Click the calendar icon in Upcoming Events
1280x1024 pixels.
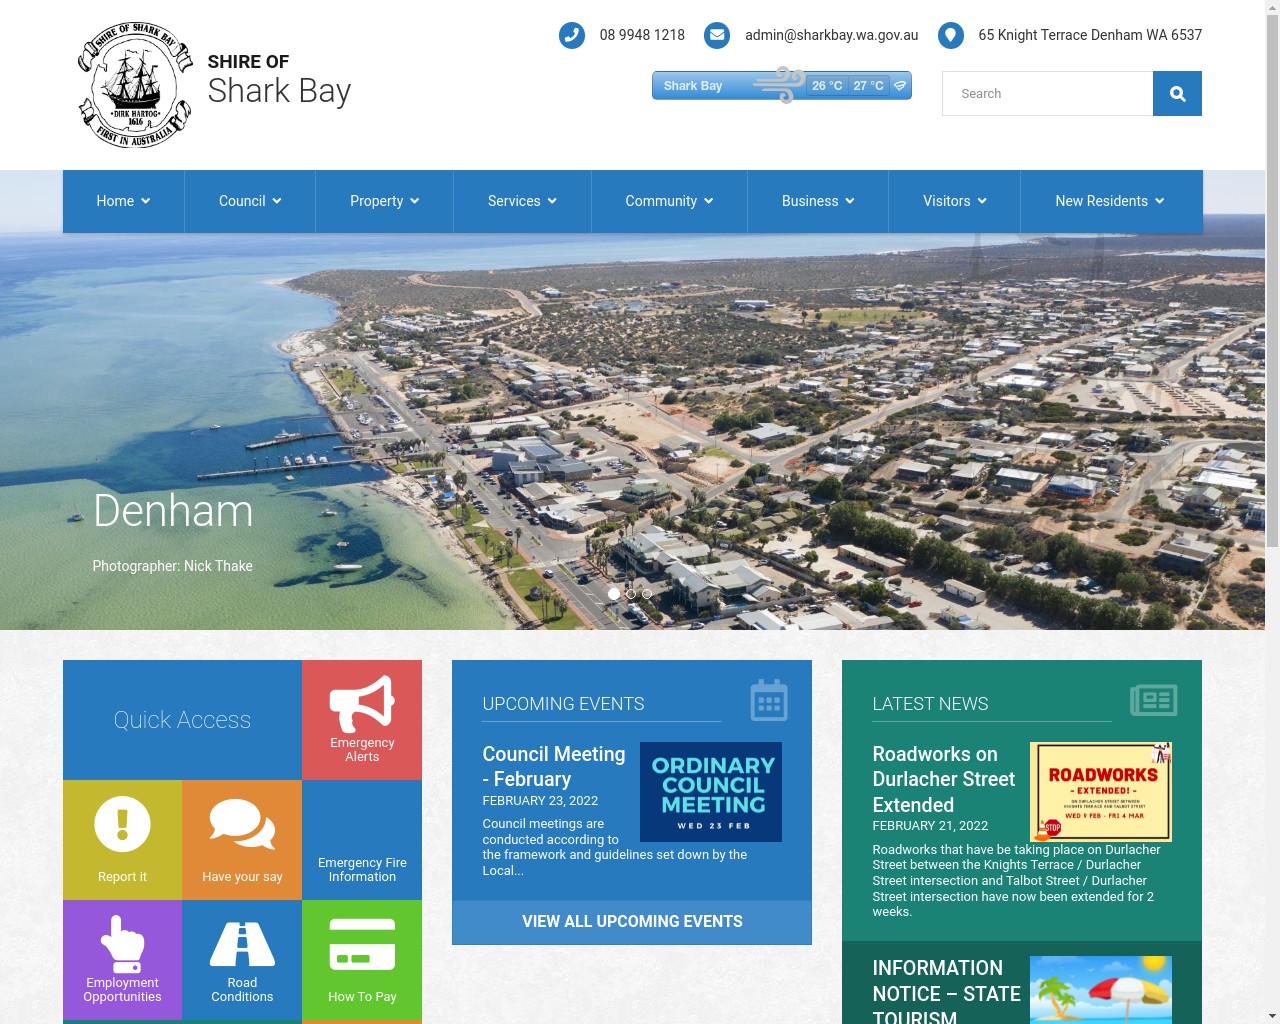pos(768,701)
